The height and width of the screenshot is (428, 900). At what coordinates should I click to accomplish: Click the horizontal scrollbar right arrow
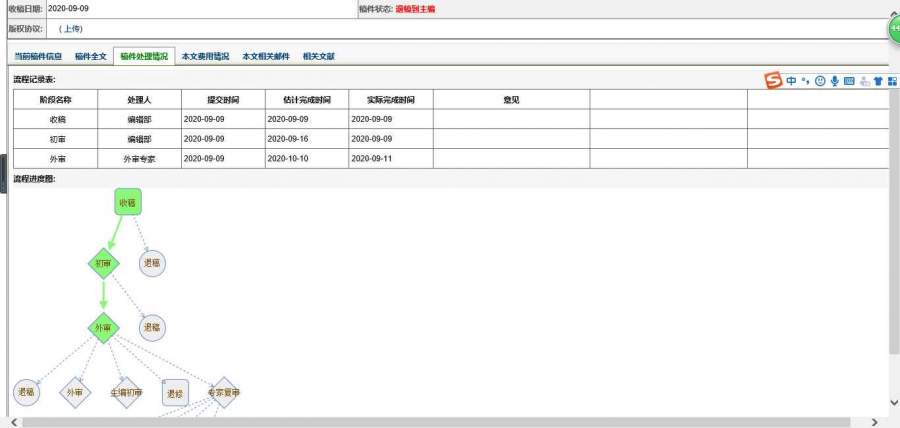tap(875, 422)
